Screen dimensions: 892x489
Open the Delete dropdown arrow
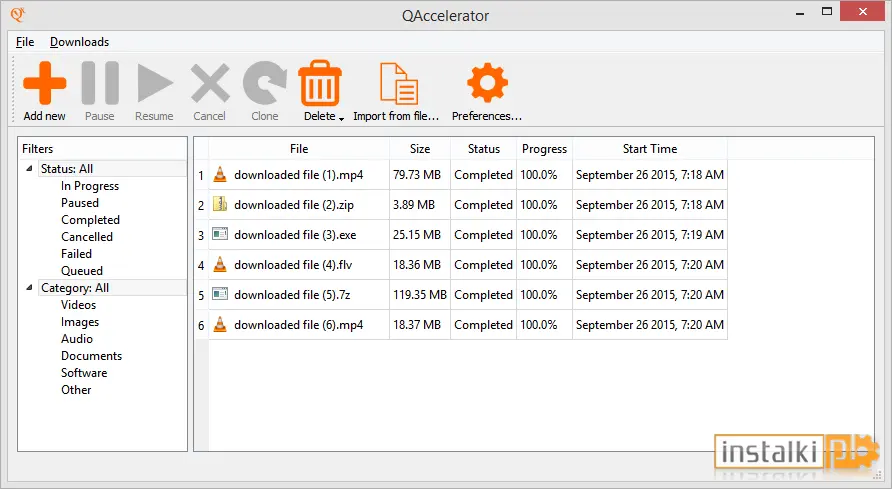[341, 118]
